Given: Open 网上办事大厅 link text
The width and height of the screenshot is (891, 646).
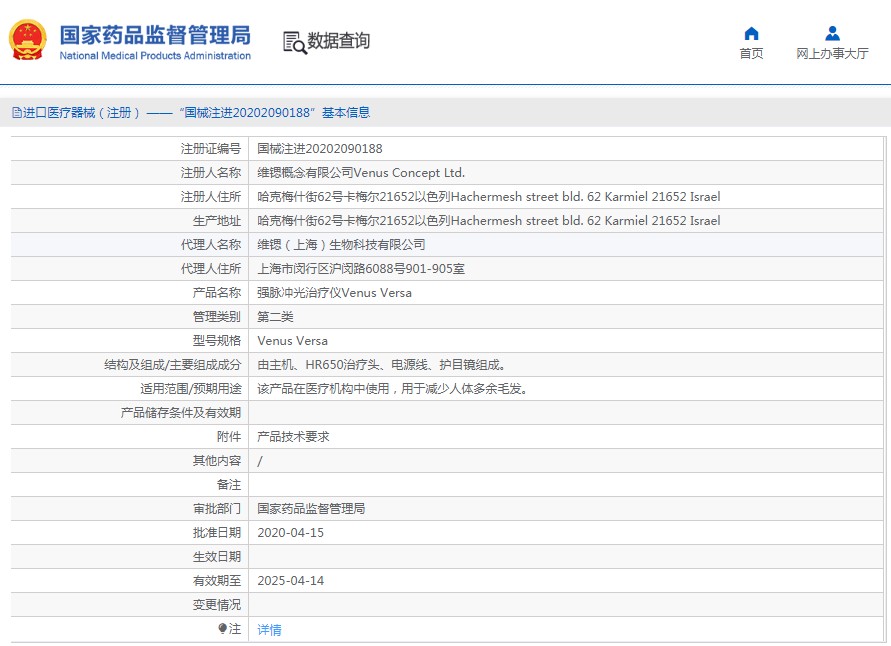Looking at the screenshot, I should pyautogui.click(x=832, y=53).
